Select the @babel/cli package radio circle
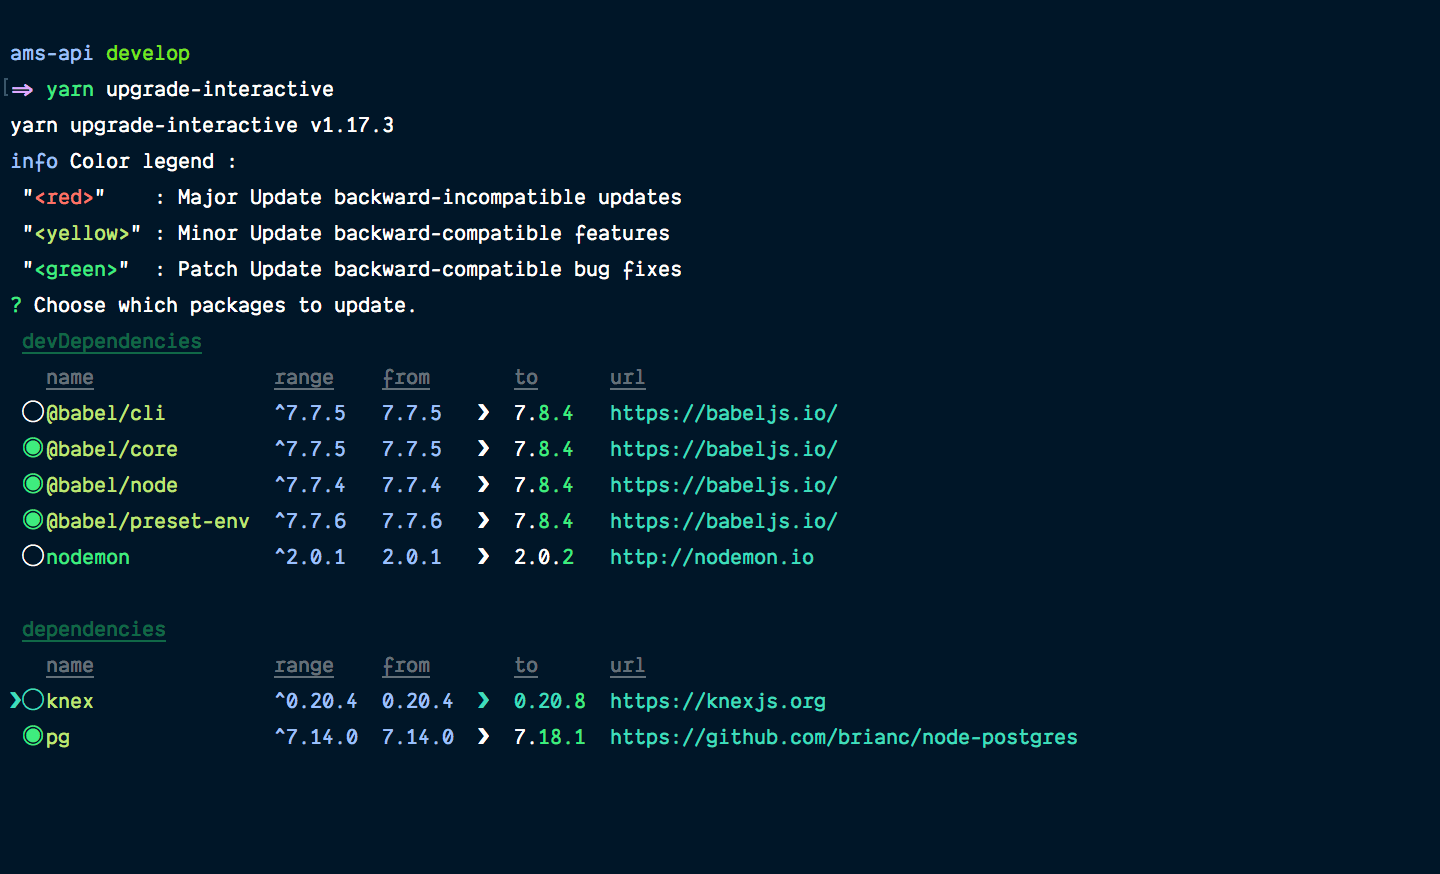The height and width of the screenshot is (874, 1440). (33, 412)
